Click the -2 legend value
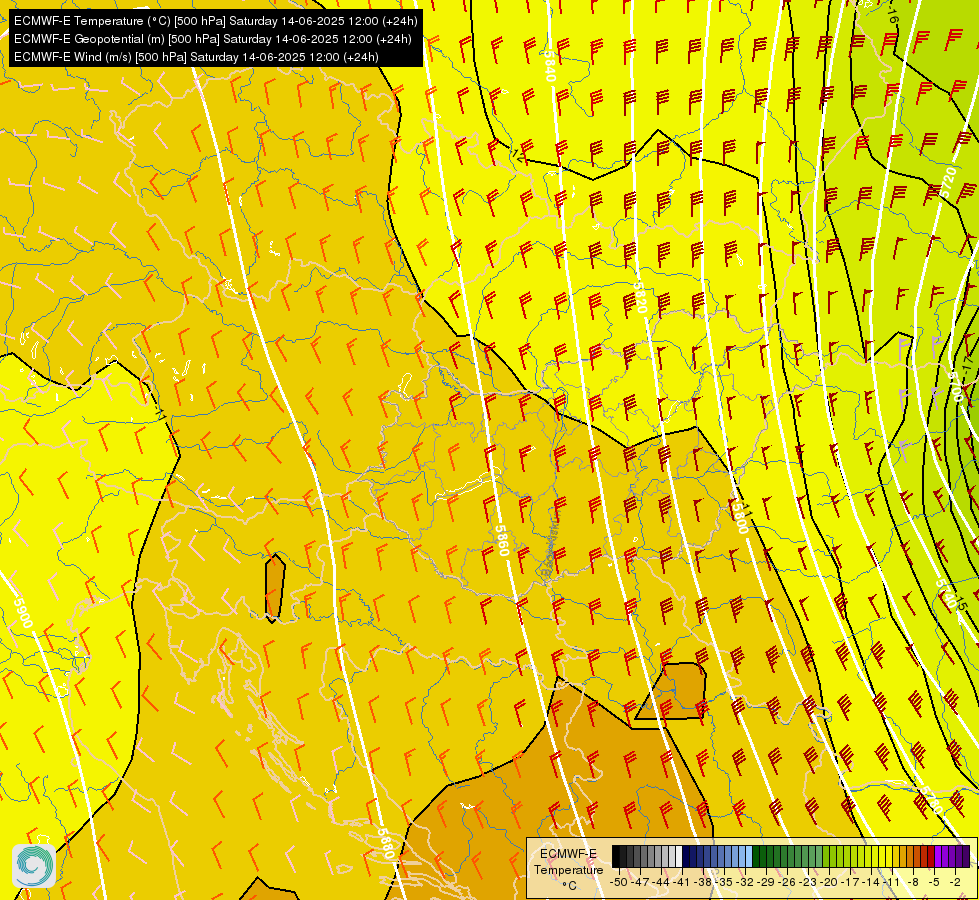 (956, 882)
